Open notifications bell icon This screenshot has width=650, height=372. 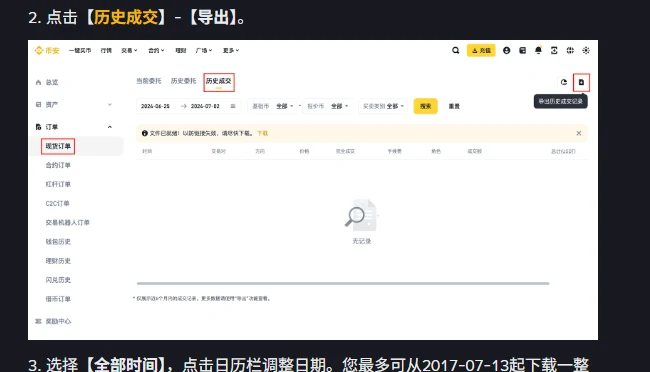[x=538, y=50]
